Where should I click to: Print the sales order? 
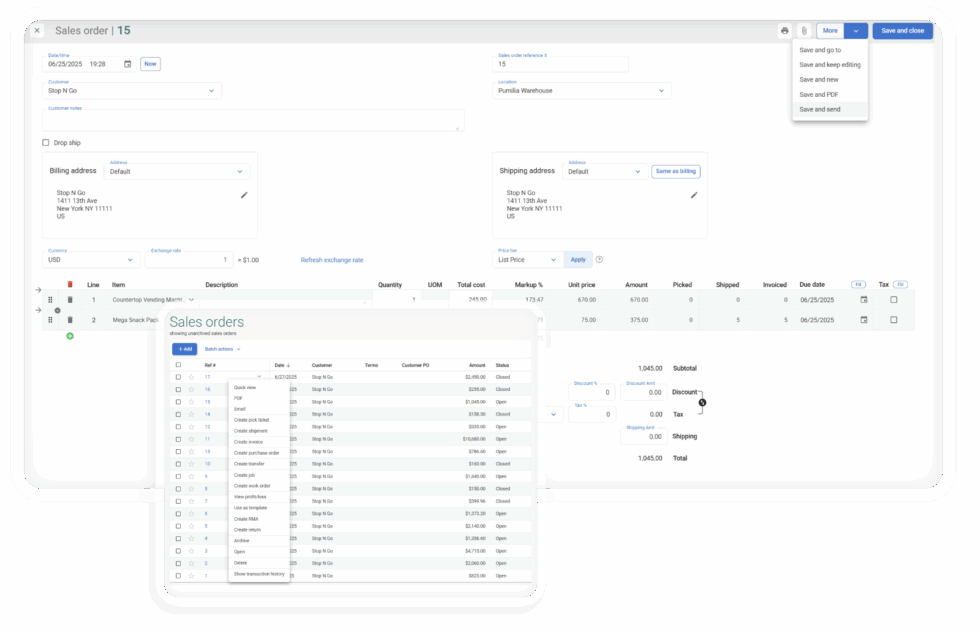(785, 31)
